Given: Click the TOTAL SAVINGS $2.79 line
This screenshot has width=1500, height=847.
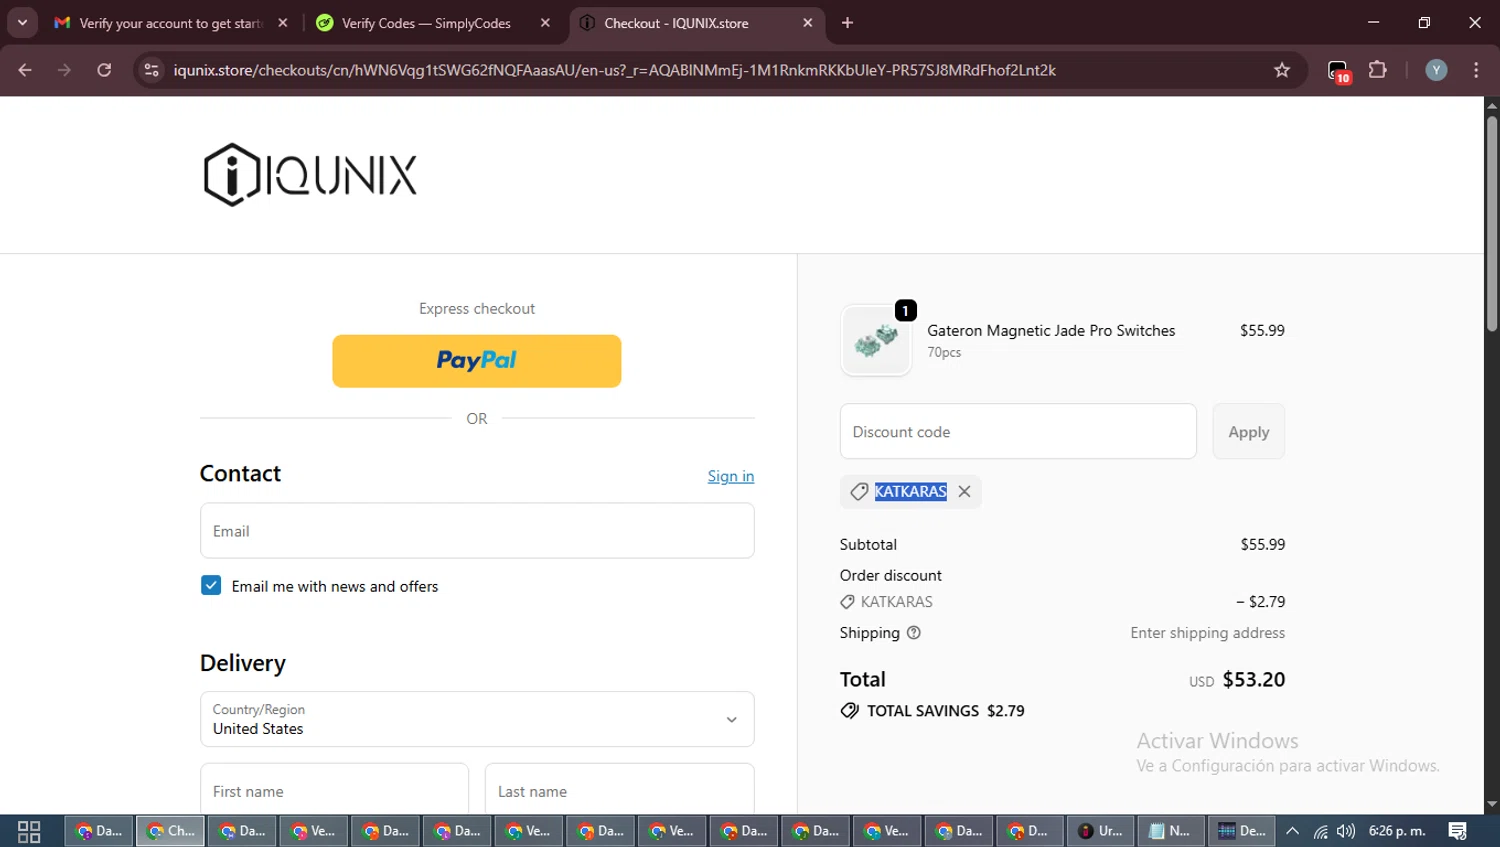Looking at the screenshot, I should pos(933,711).
